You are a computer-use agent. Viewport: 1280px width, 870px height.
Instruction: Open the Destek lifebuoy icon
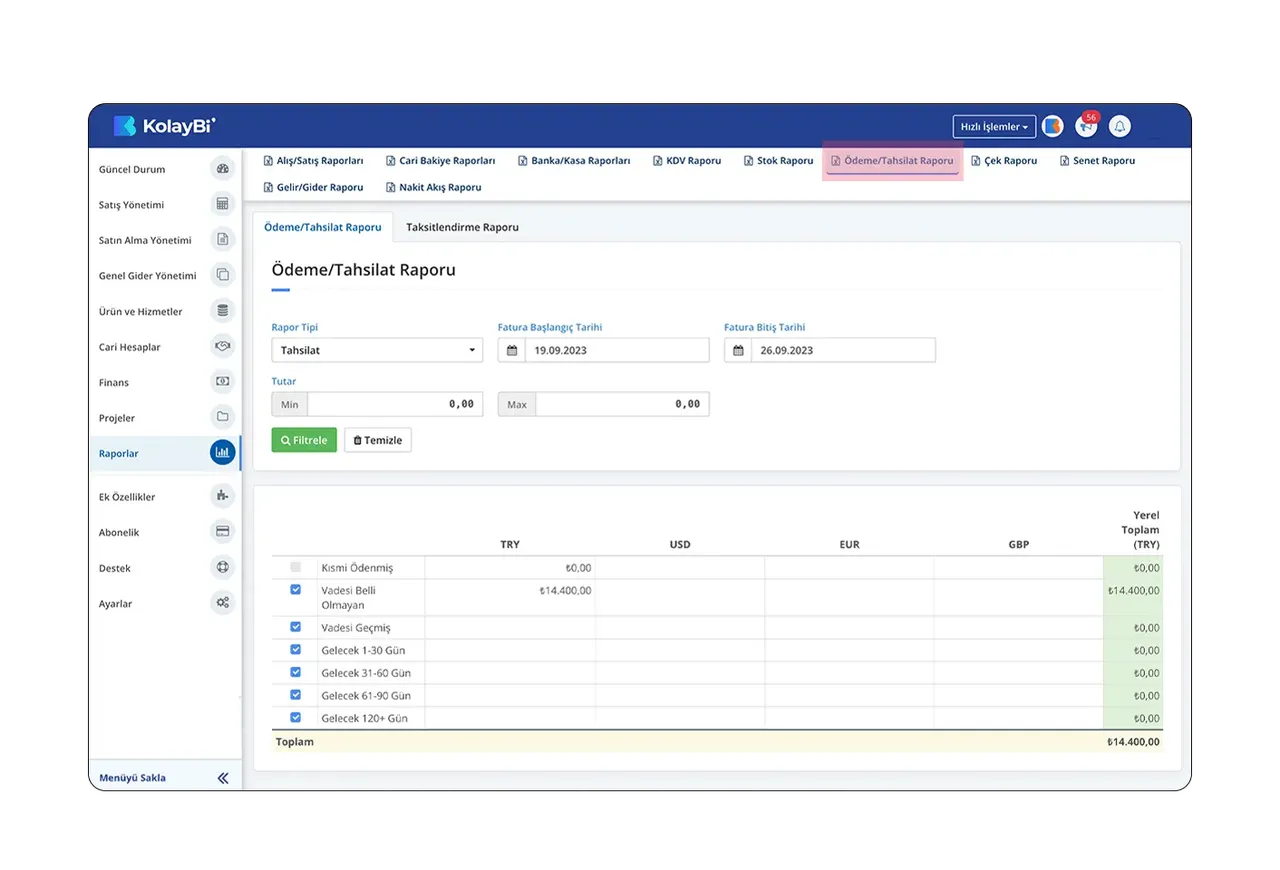tap(222, 567)
